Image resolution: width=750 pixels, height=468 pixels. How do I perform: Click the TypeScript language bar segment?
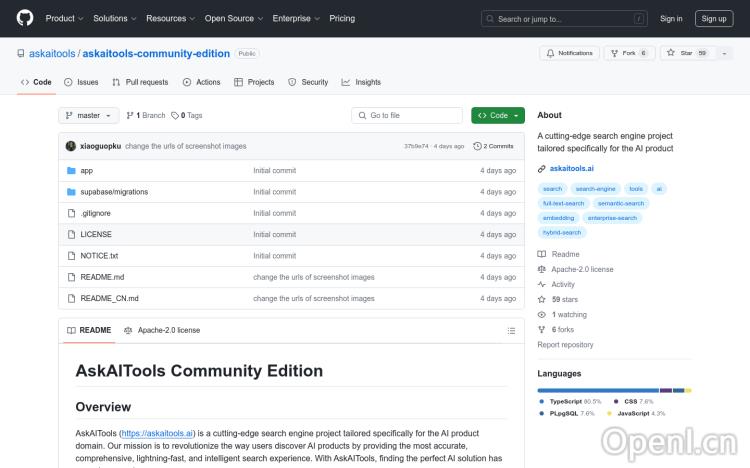(597, 390)
